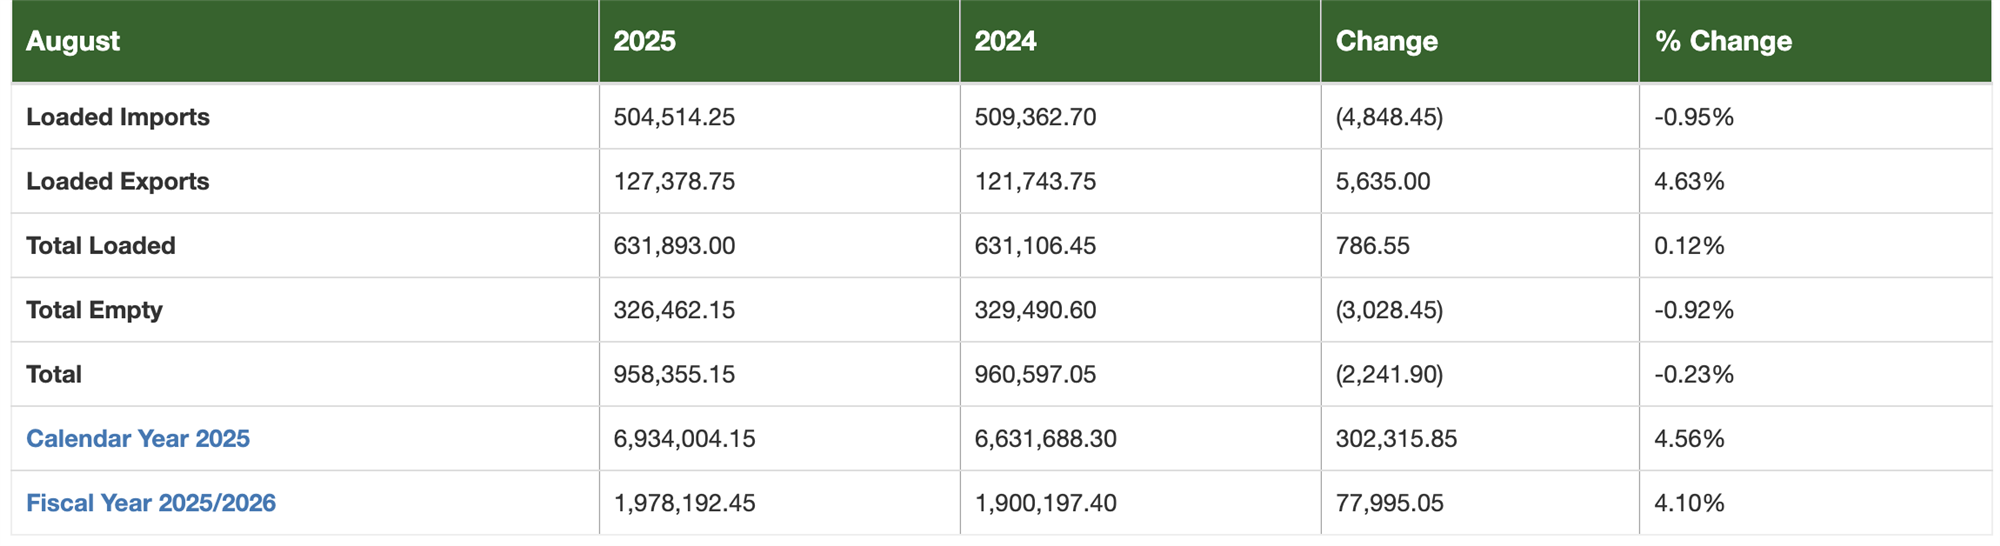Click the August column header

(x=73, y=41)
